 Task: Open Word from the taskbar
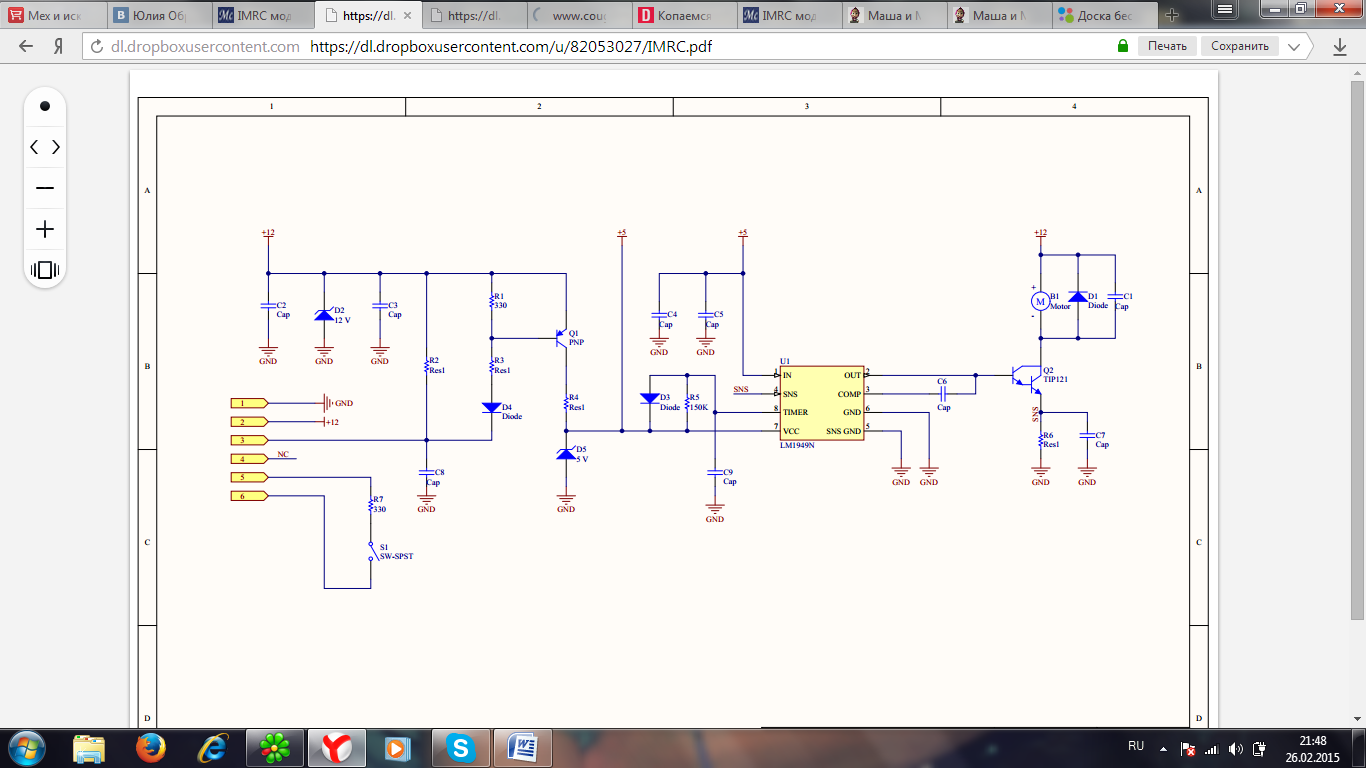[523, 747]
